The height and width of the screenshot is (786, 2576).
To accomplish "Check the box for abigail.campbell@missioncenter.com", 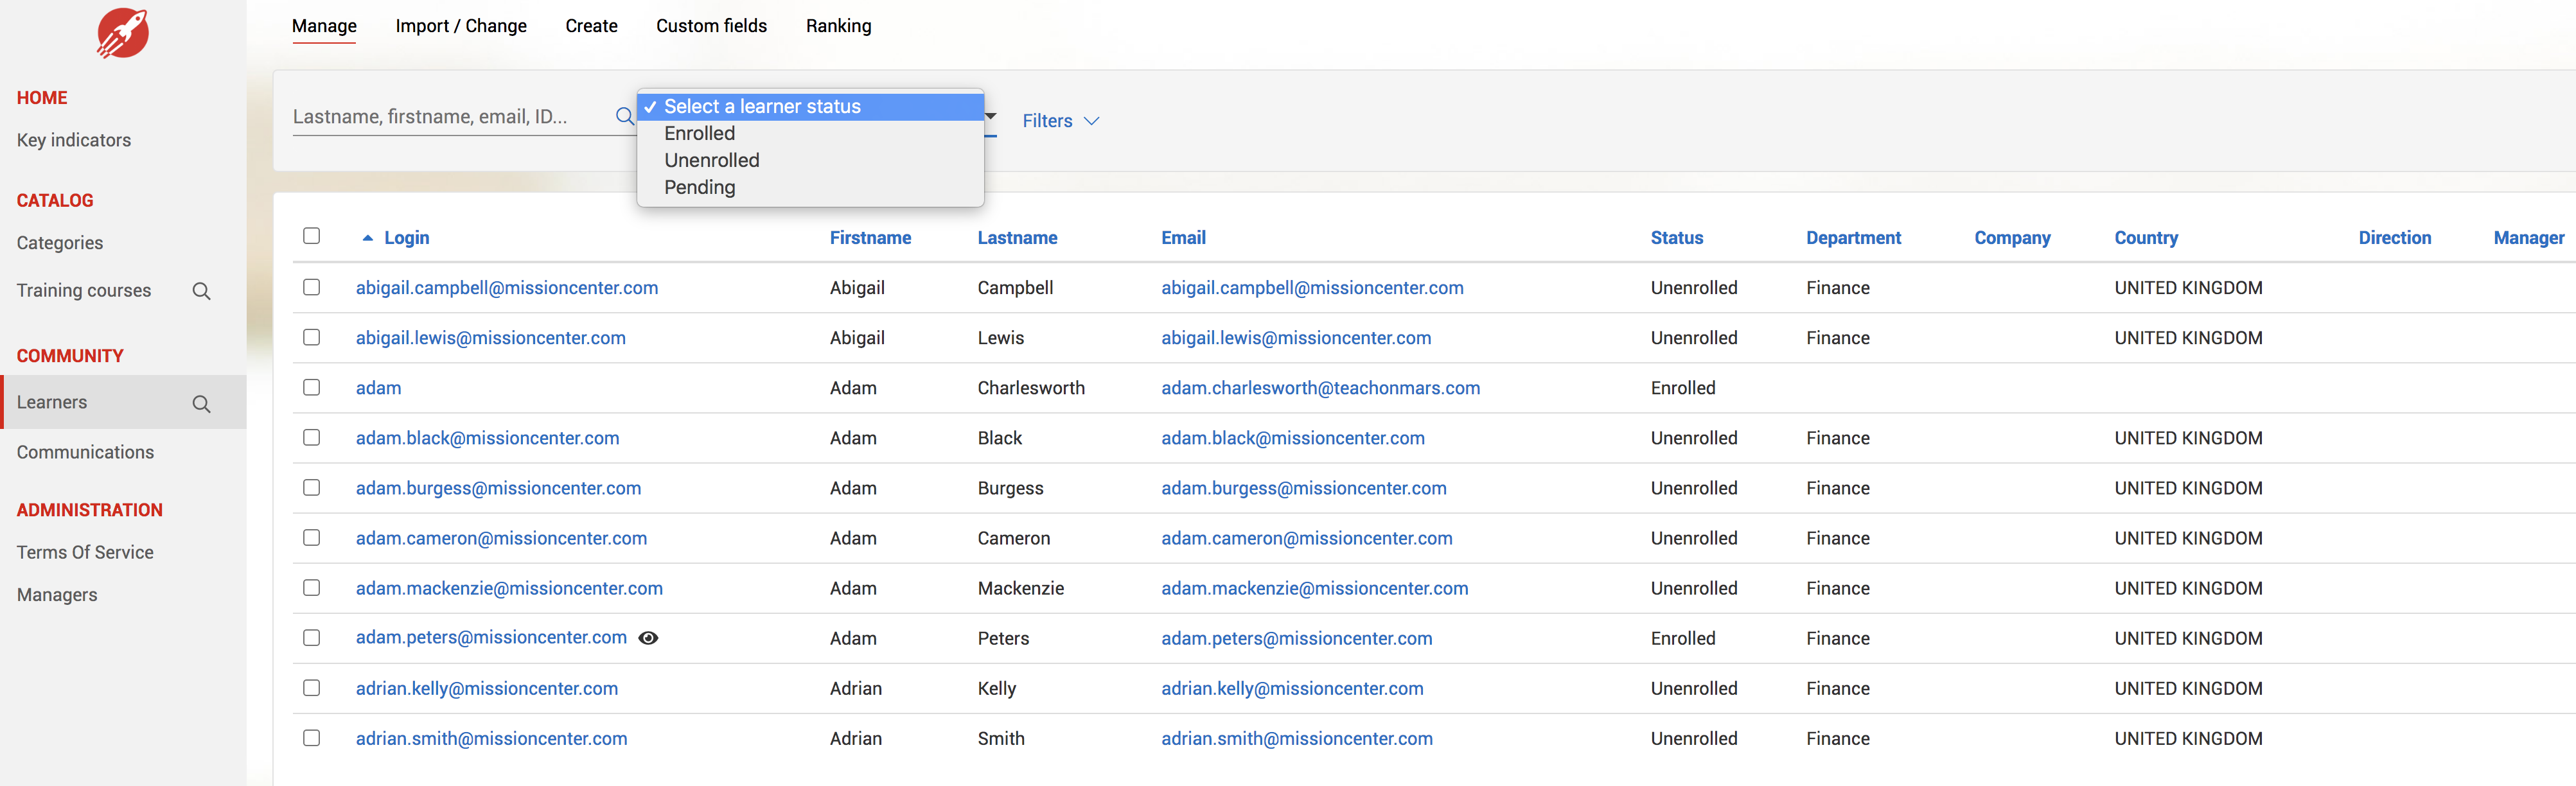I will tap(311, 287).
